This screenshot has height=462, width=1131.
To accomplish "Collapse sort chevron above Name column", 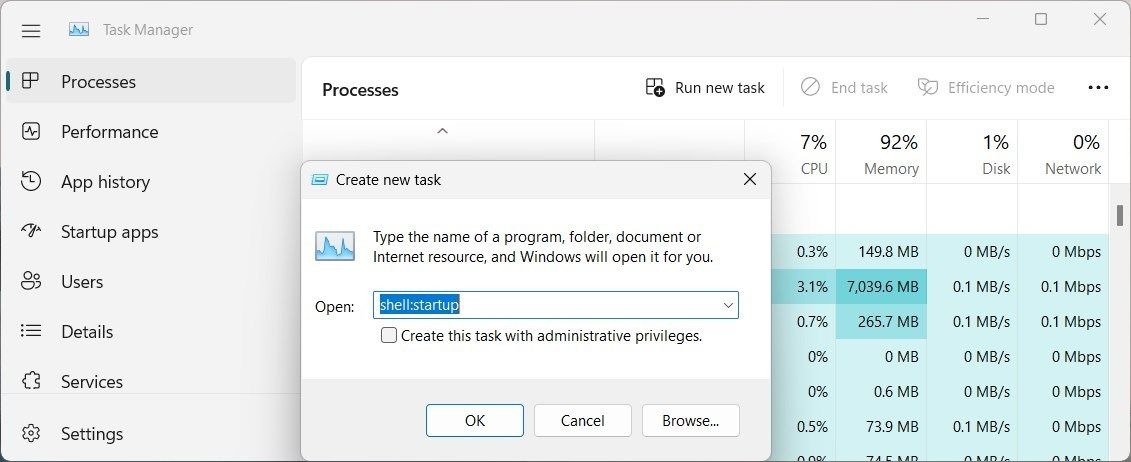I will [443, 130].
